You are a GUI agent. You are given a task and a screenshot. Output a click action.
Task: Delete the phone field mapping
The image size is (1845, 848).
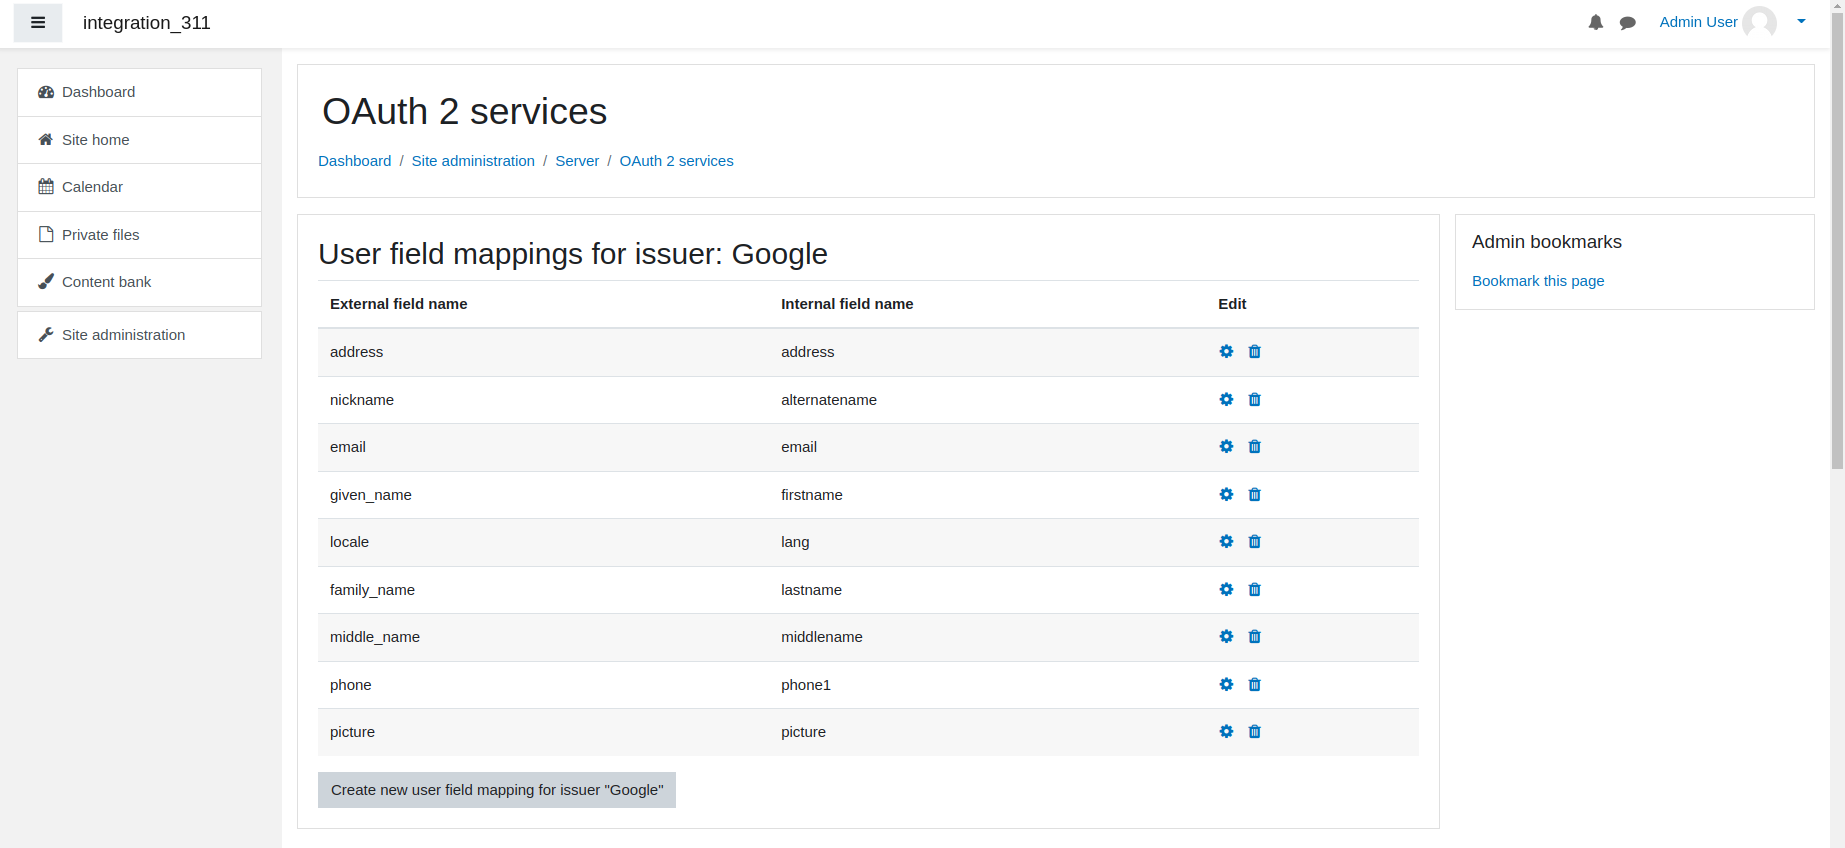pos(1255,685)
